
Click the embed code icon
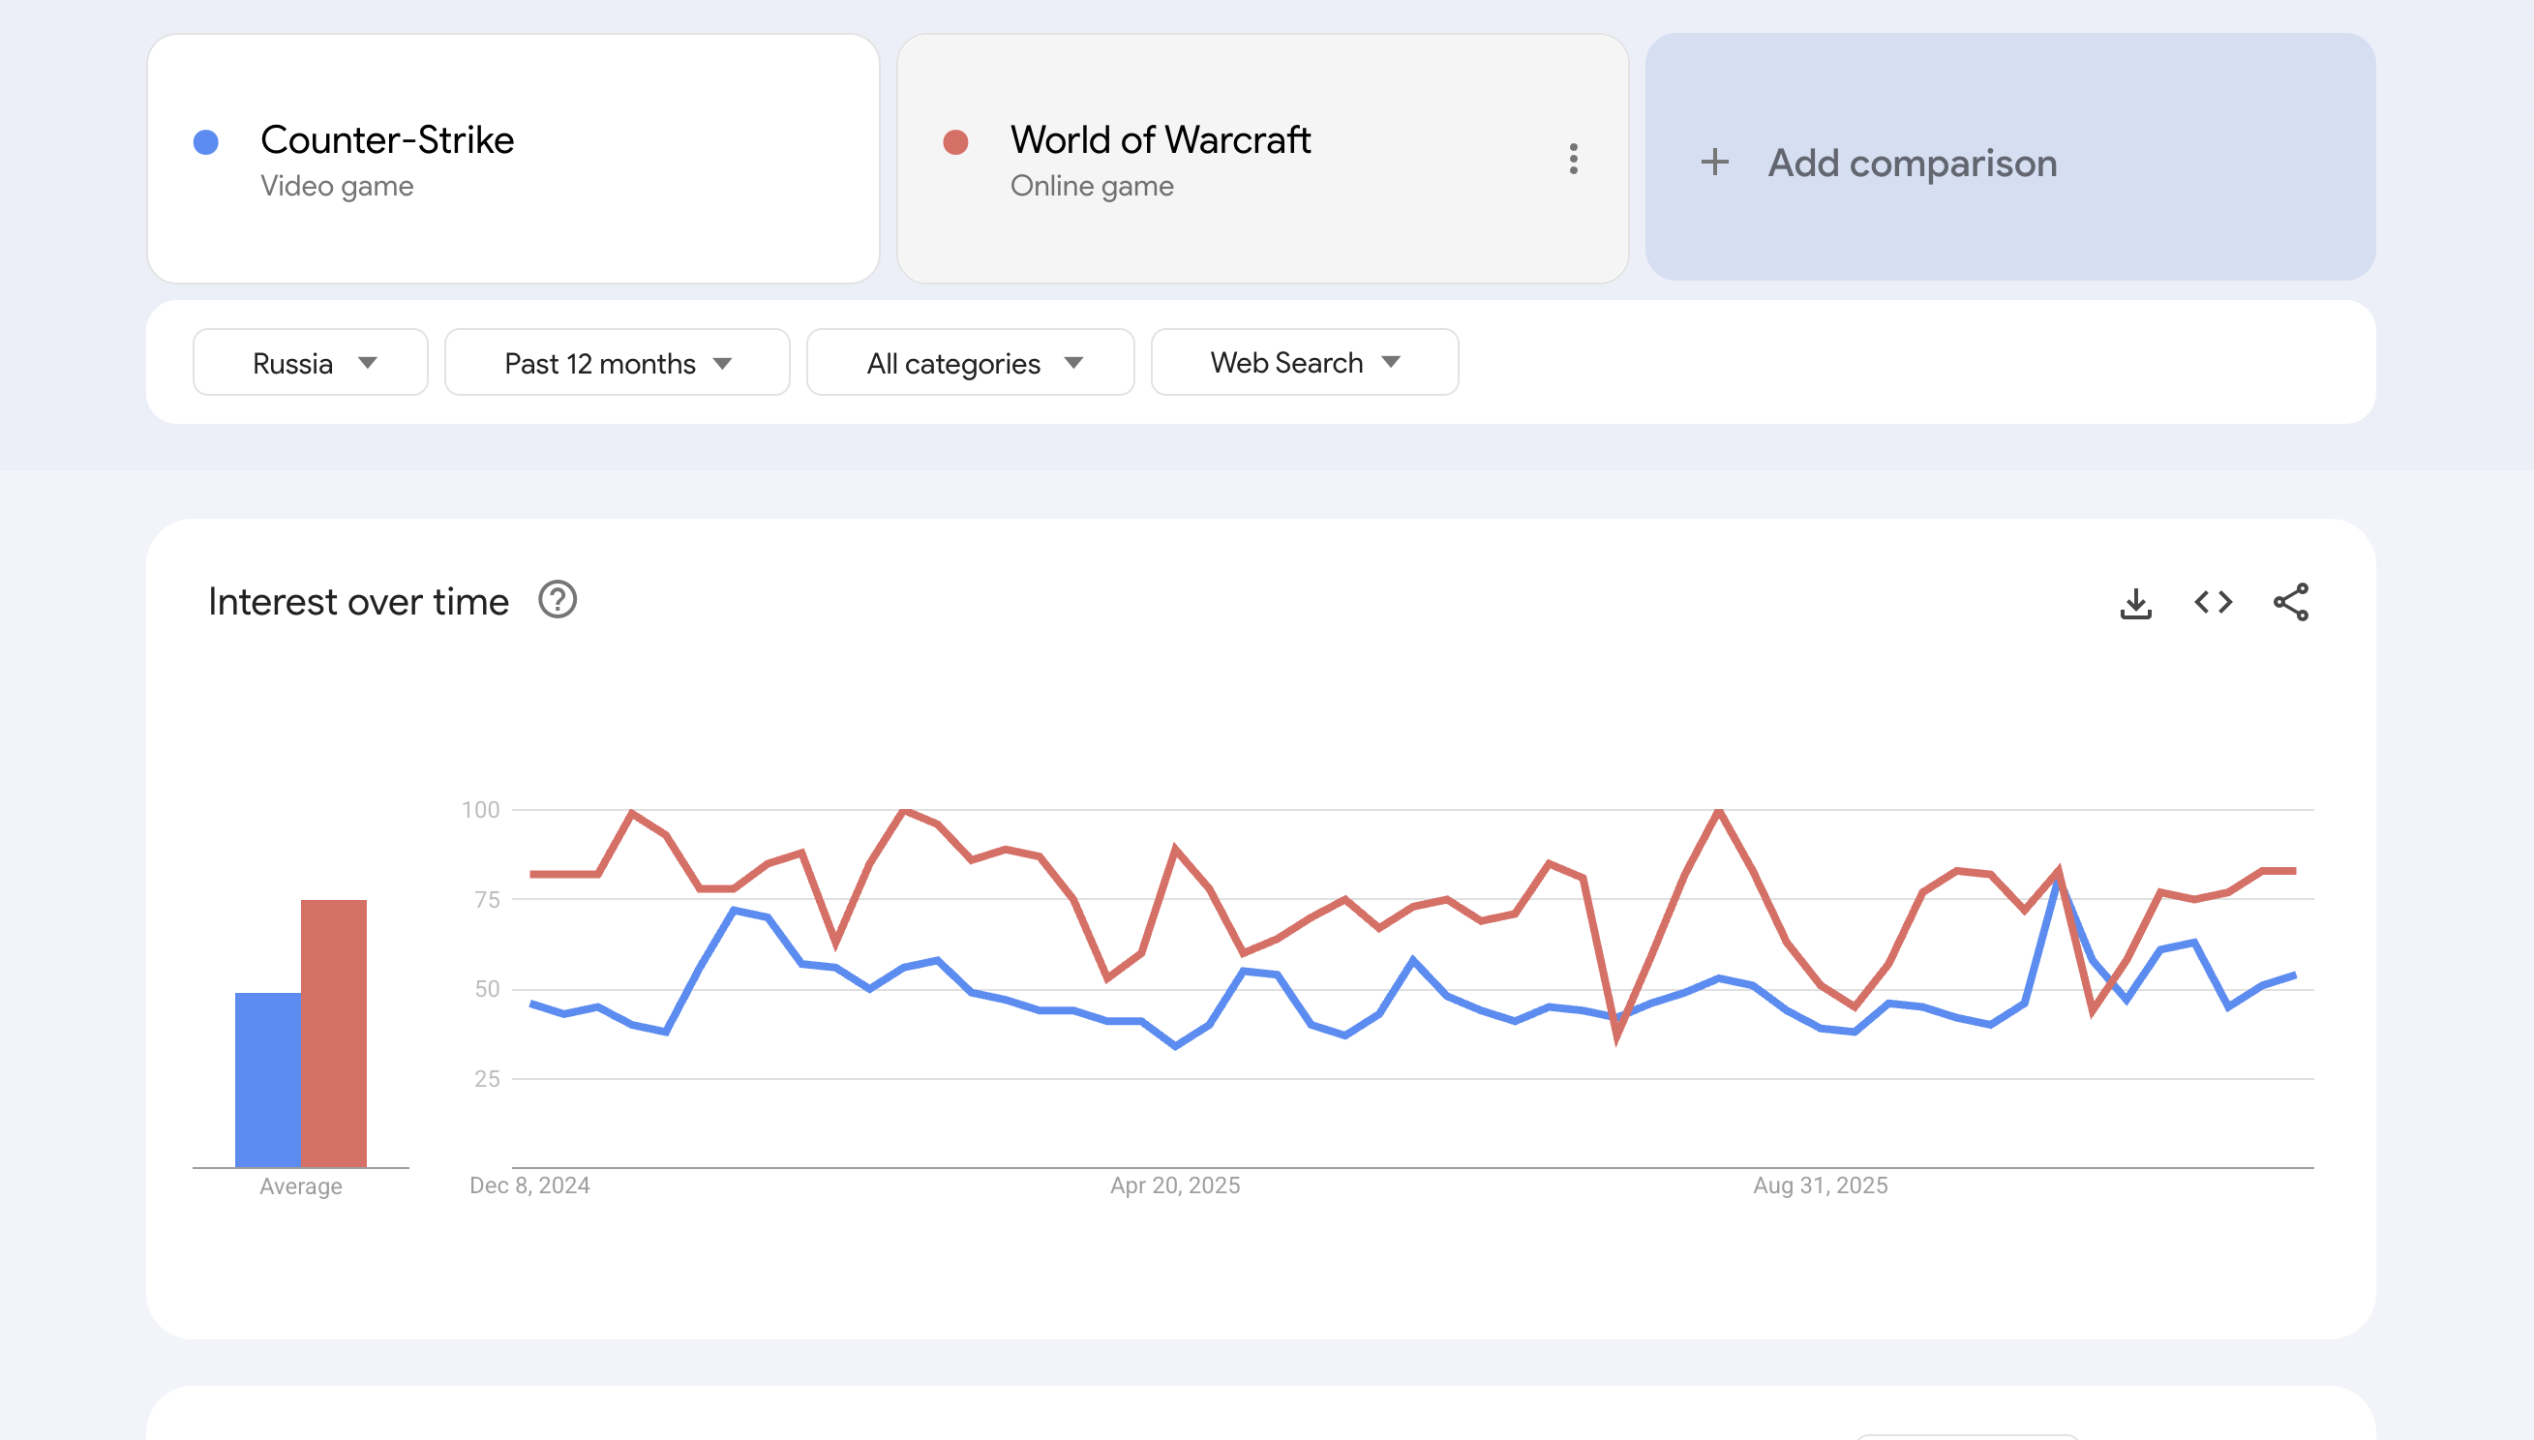click(2212, 602)
